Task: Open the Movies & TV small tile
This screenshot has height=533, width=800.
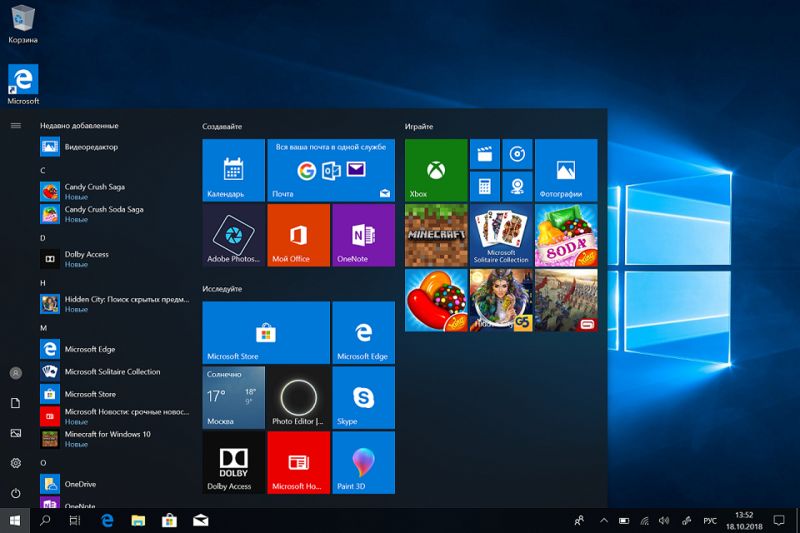Action: click(485, 154)
